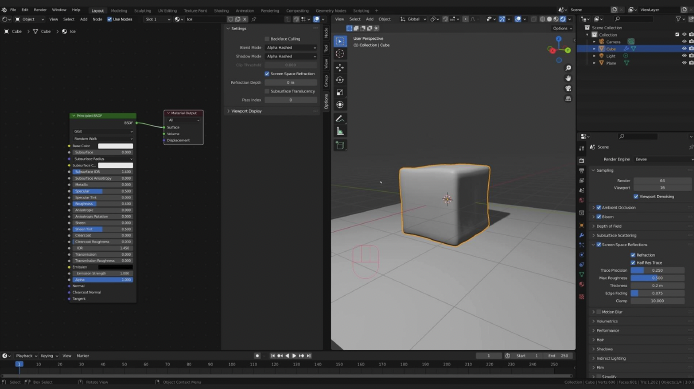Enable the Subsurface Translucency checkbox

267,91
